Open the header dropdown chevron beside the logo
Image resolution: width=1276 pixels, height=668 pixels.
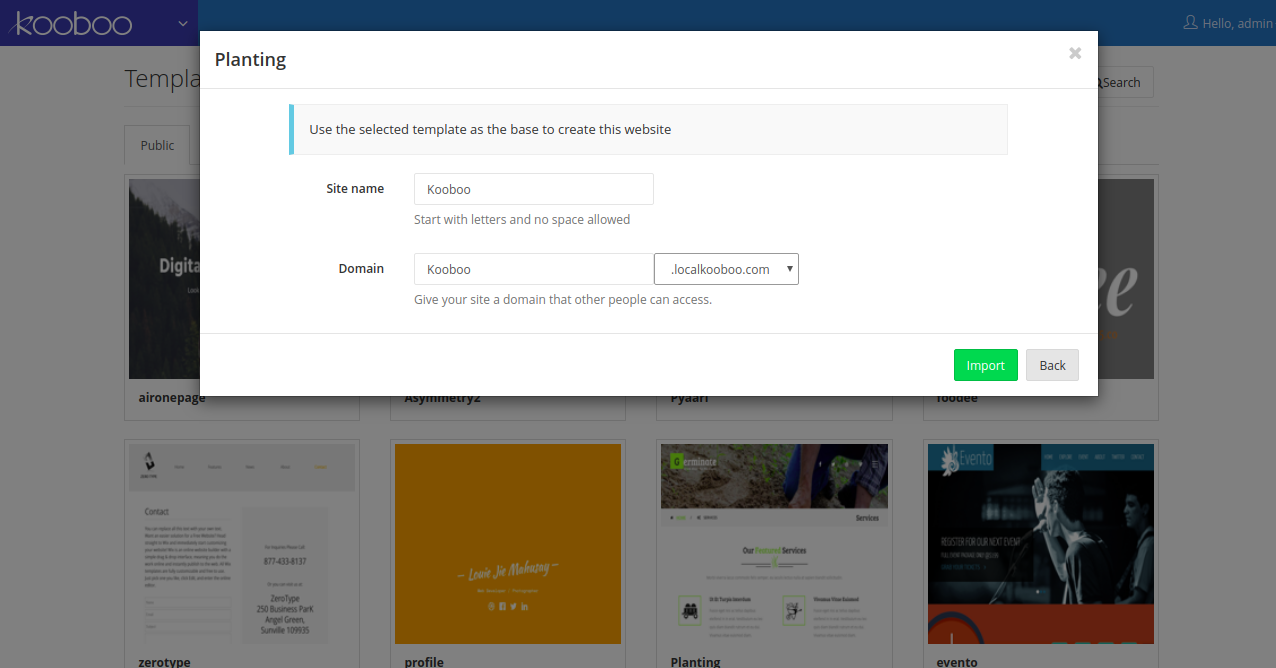(x=182, y=23)
